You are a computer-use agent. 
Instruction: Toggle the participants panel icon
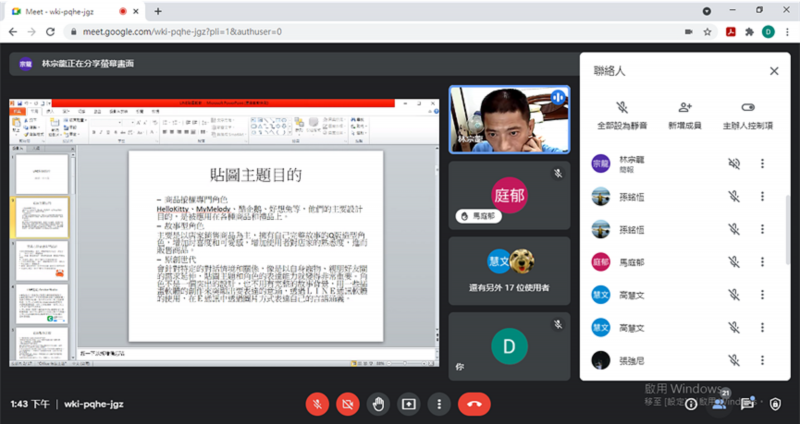pyautogui.click(x=719, y=403)
